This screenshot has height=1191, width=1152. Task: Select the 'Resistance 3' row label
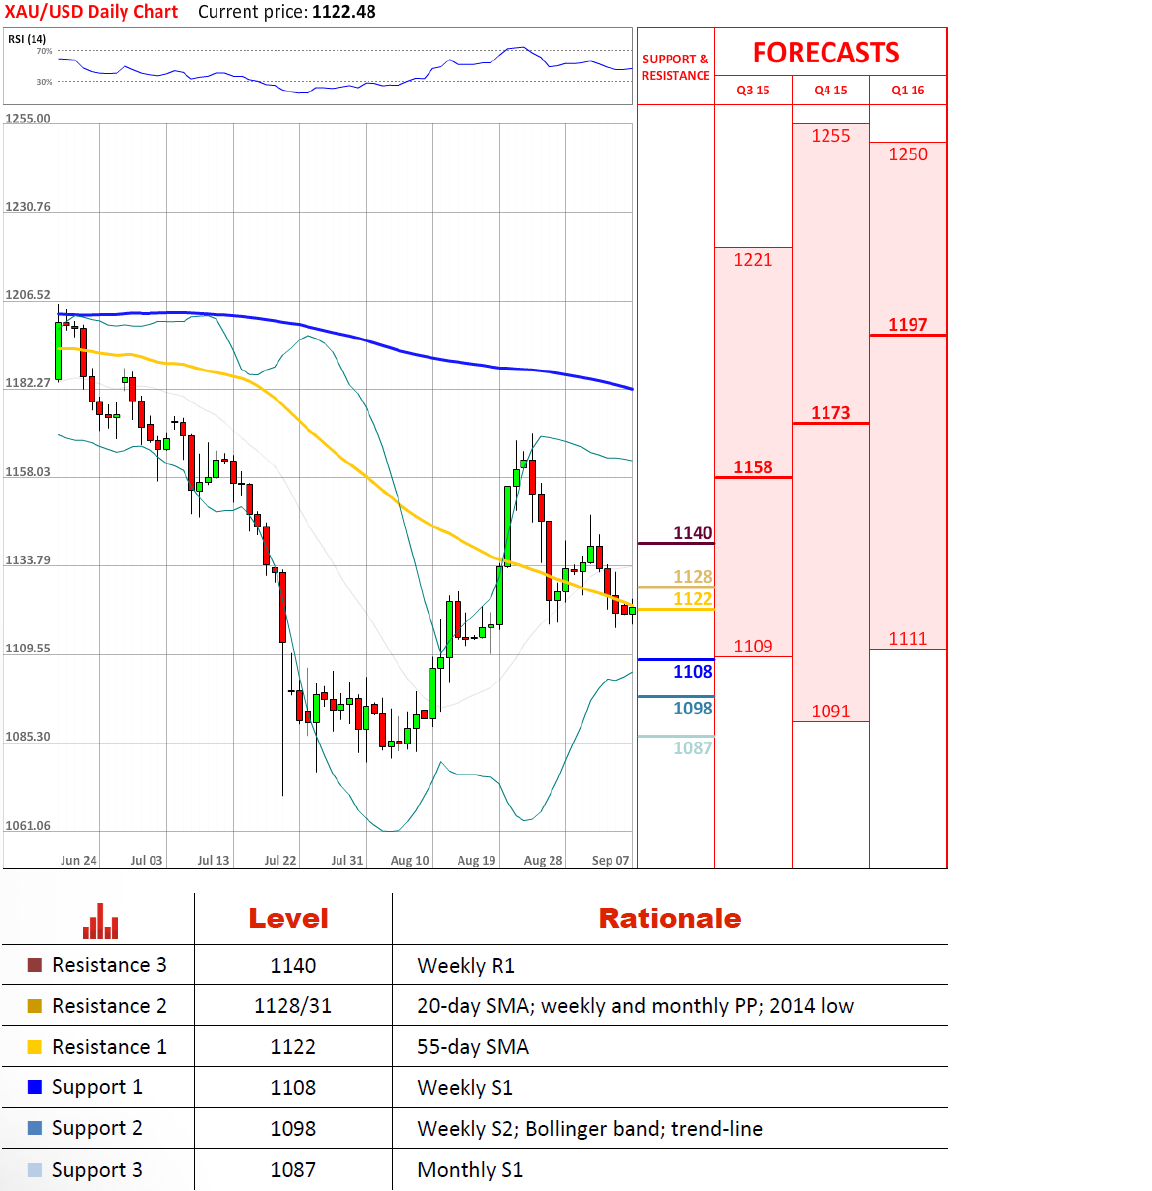pyautogui.click(x=109, y=965)
